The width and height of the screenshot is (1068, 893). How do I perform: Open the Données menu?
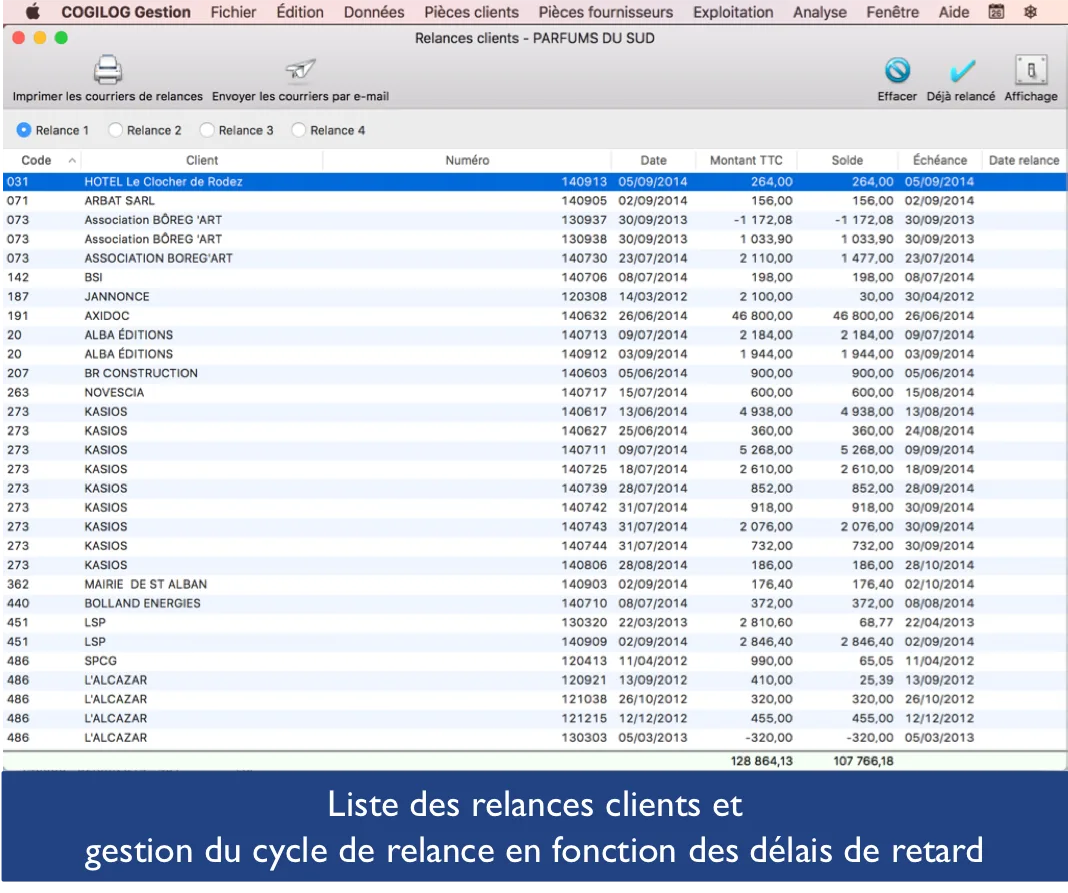374,12
